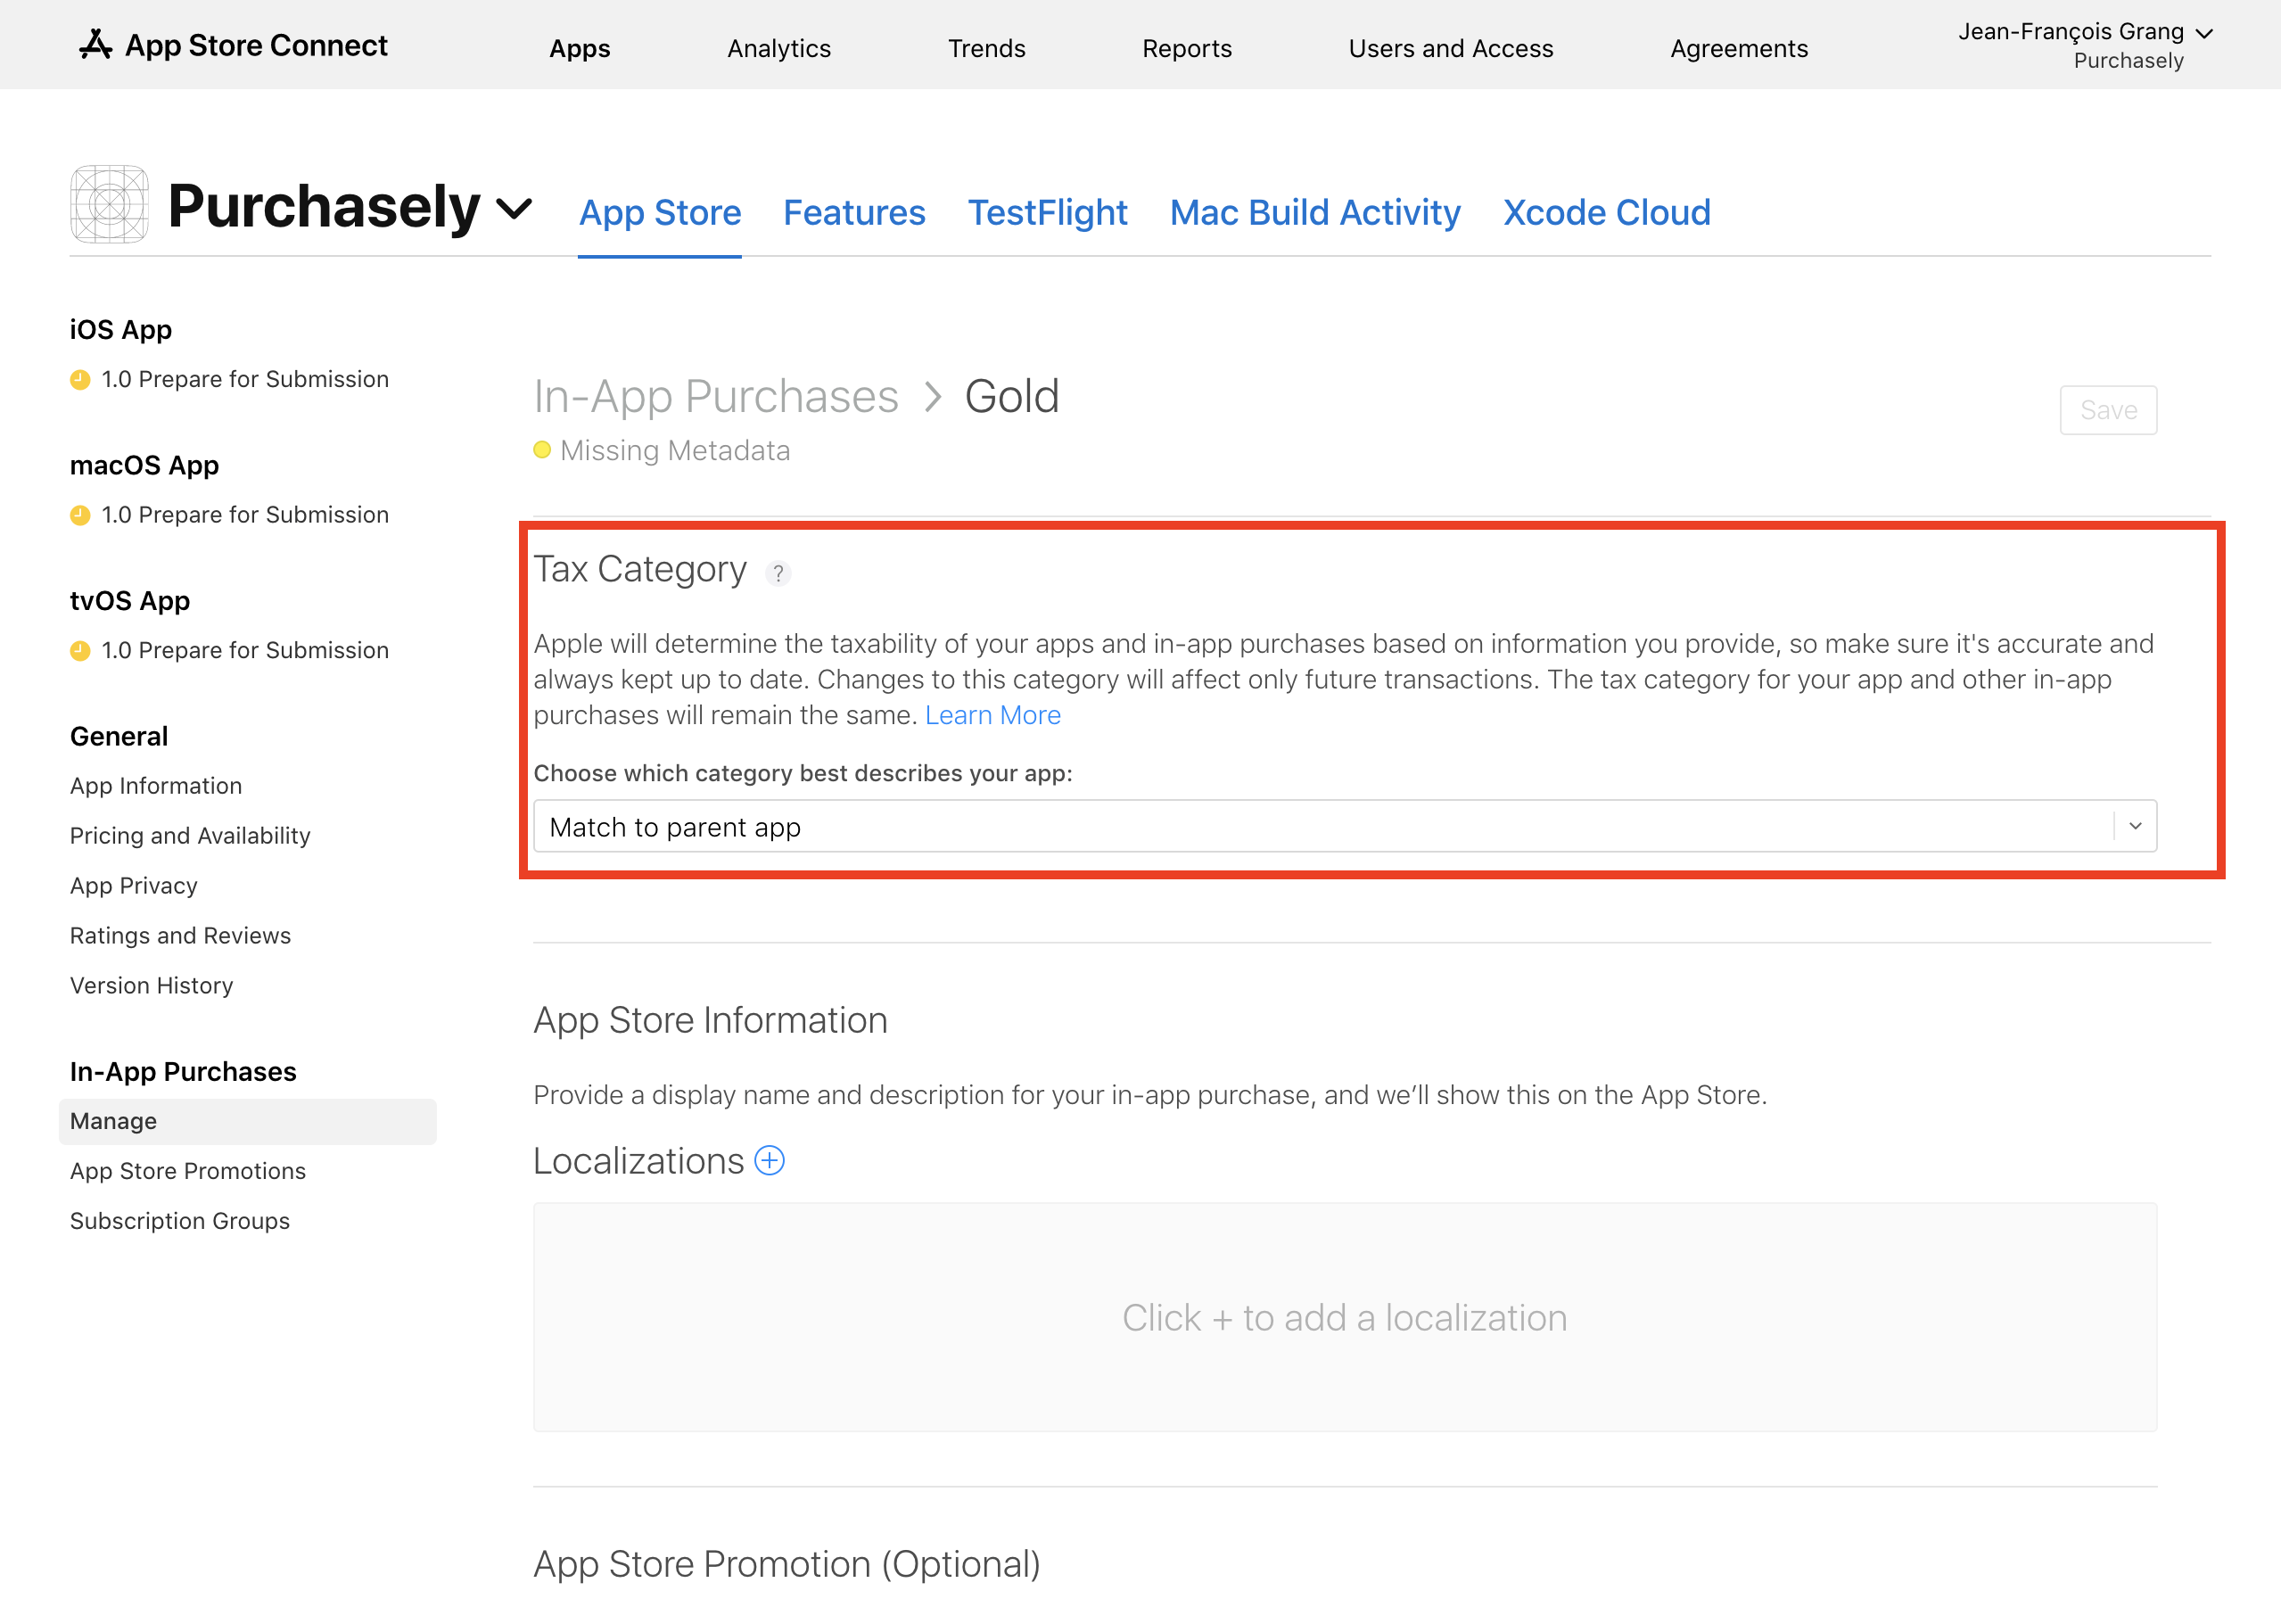Open the Match to parent app dropdown
Image resolution: width=2281 pixels, height=1624 pixels.
pos(1345,826)
